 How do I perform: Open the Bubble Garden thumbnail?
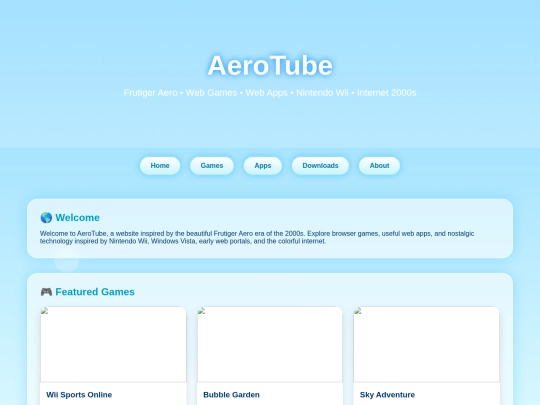pyautogui.click(x=270, y=344)
